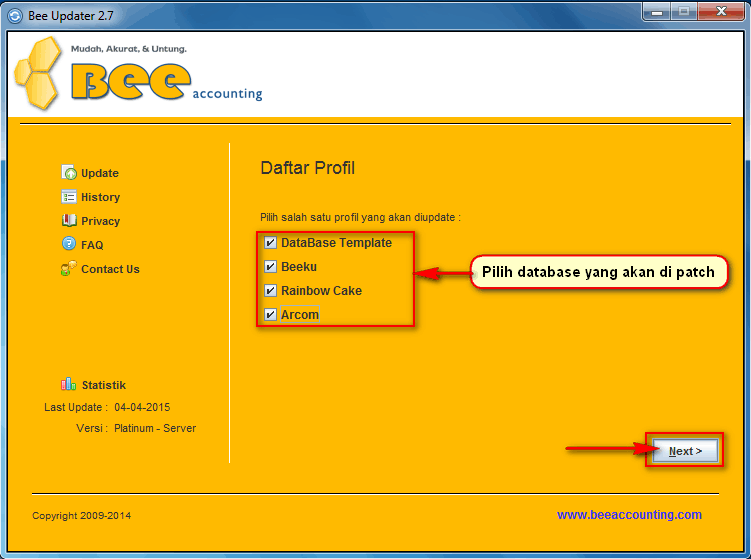Click the Contact Us icon
This screenshot has width=751, height=559.
pyautogui.click(x=69, y=269)
